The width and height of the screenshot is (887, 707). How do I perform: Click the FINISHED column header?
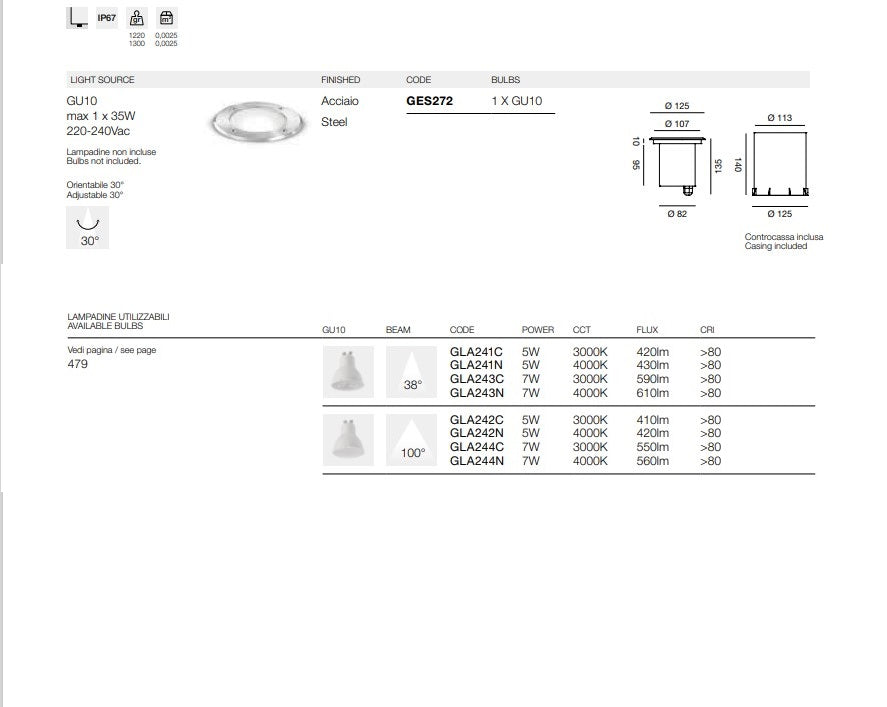pyautogui.click(x=340, y=80)
